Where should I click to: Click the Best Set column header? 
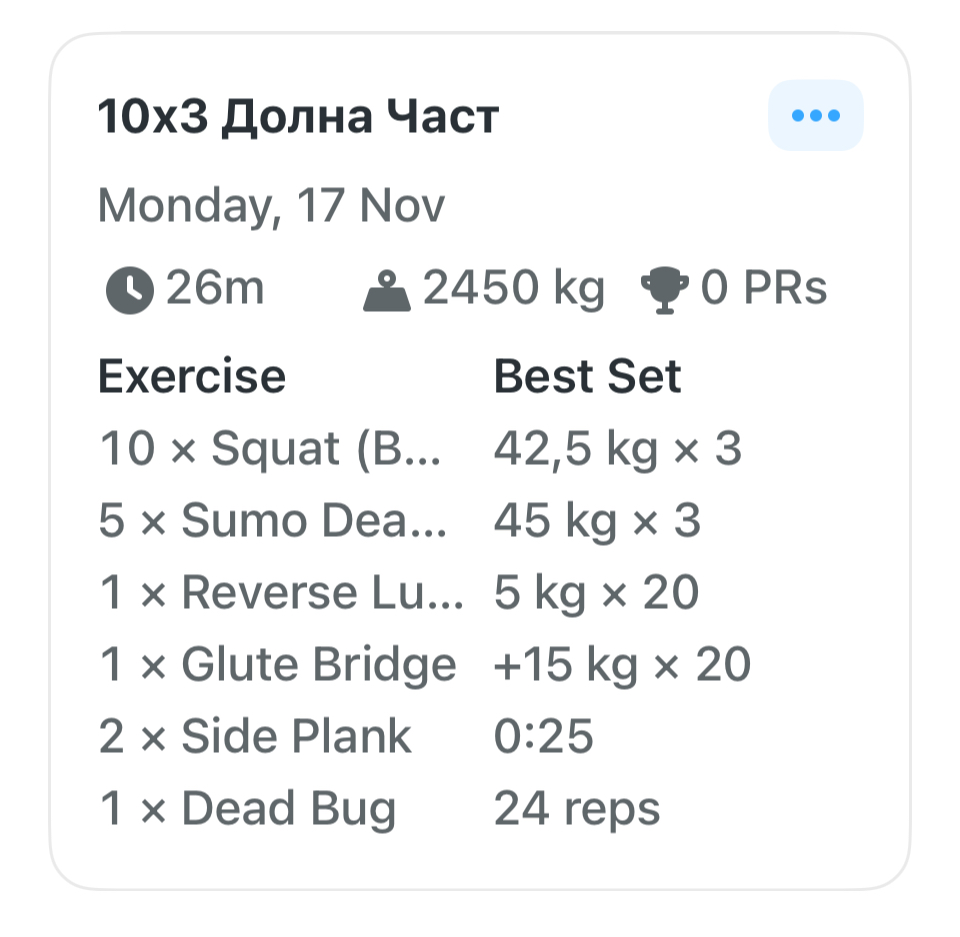click(x=588, y=377)
